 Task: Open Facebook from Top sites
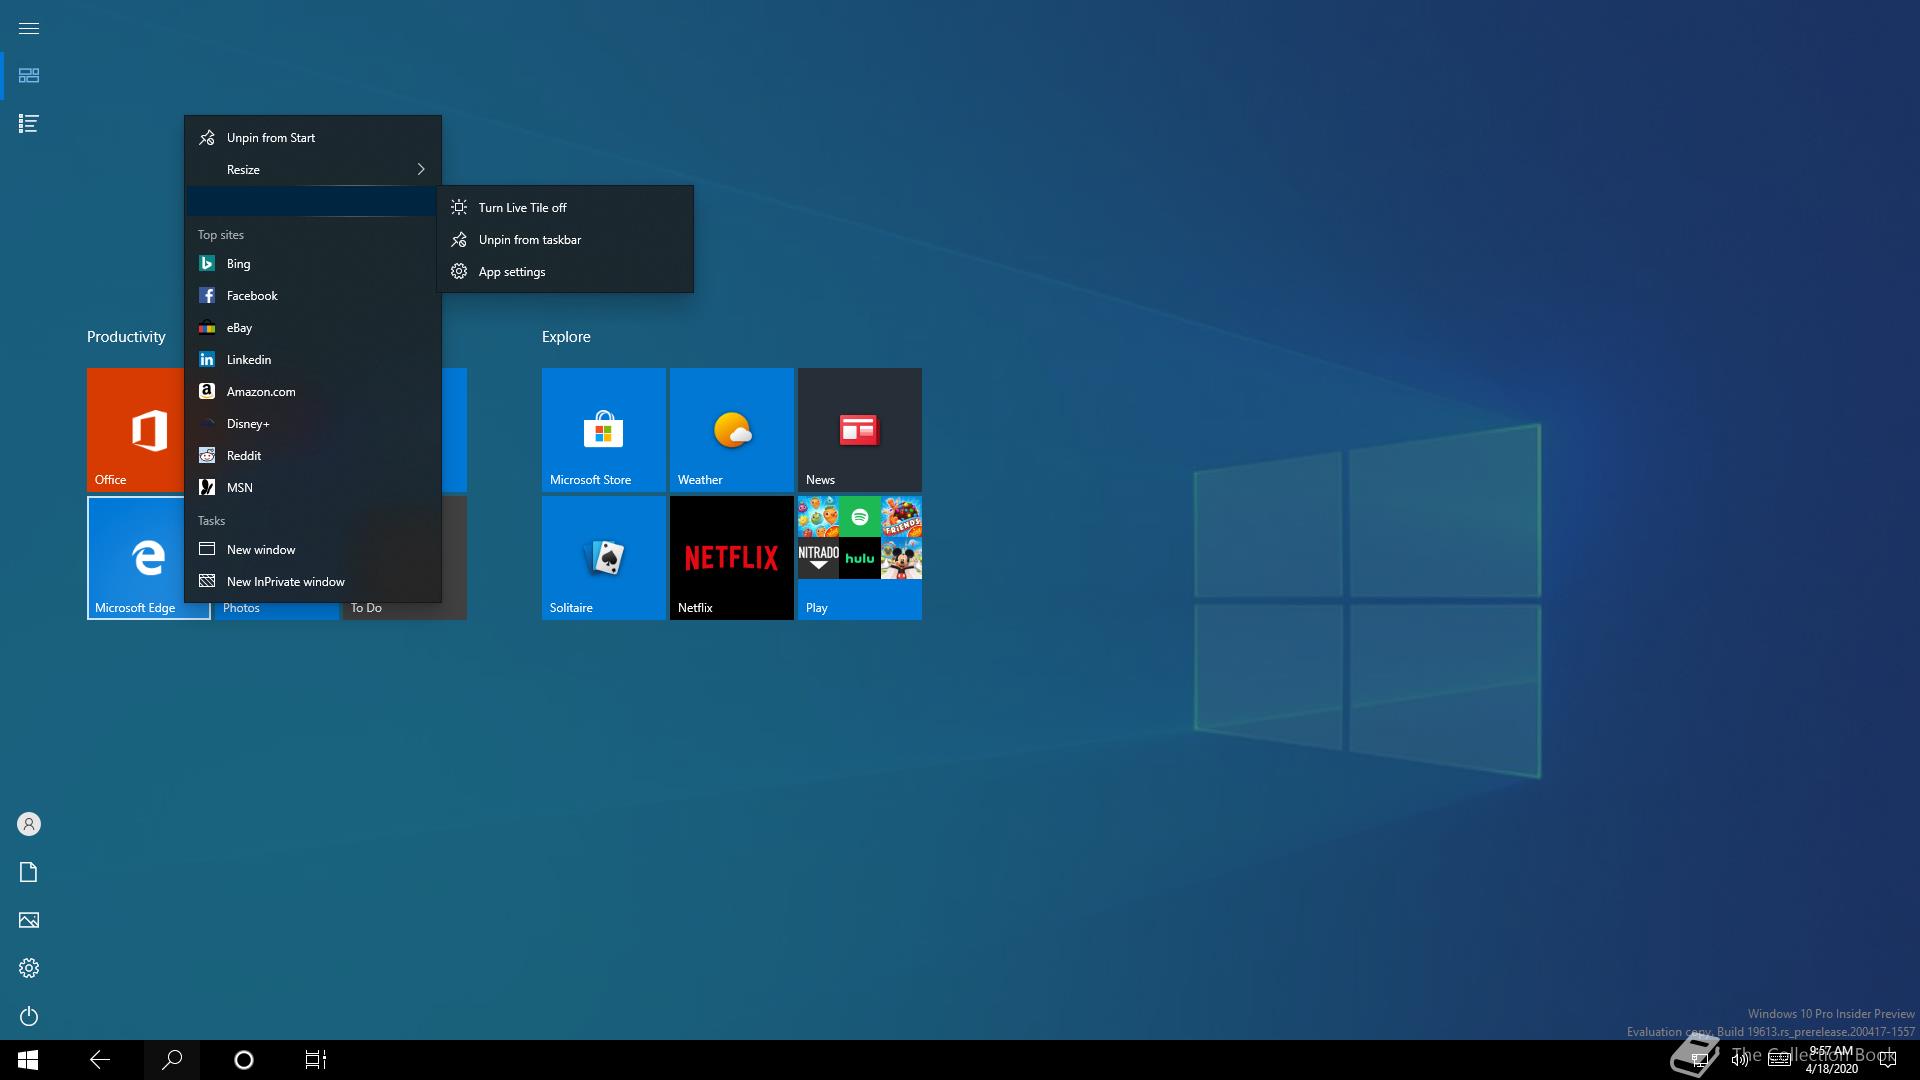click(x=313, y=296)
